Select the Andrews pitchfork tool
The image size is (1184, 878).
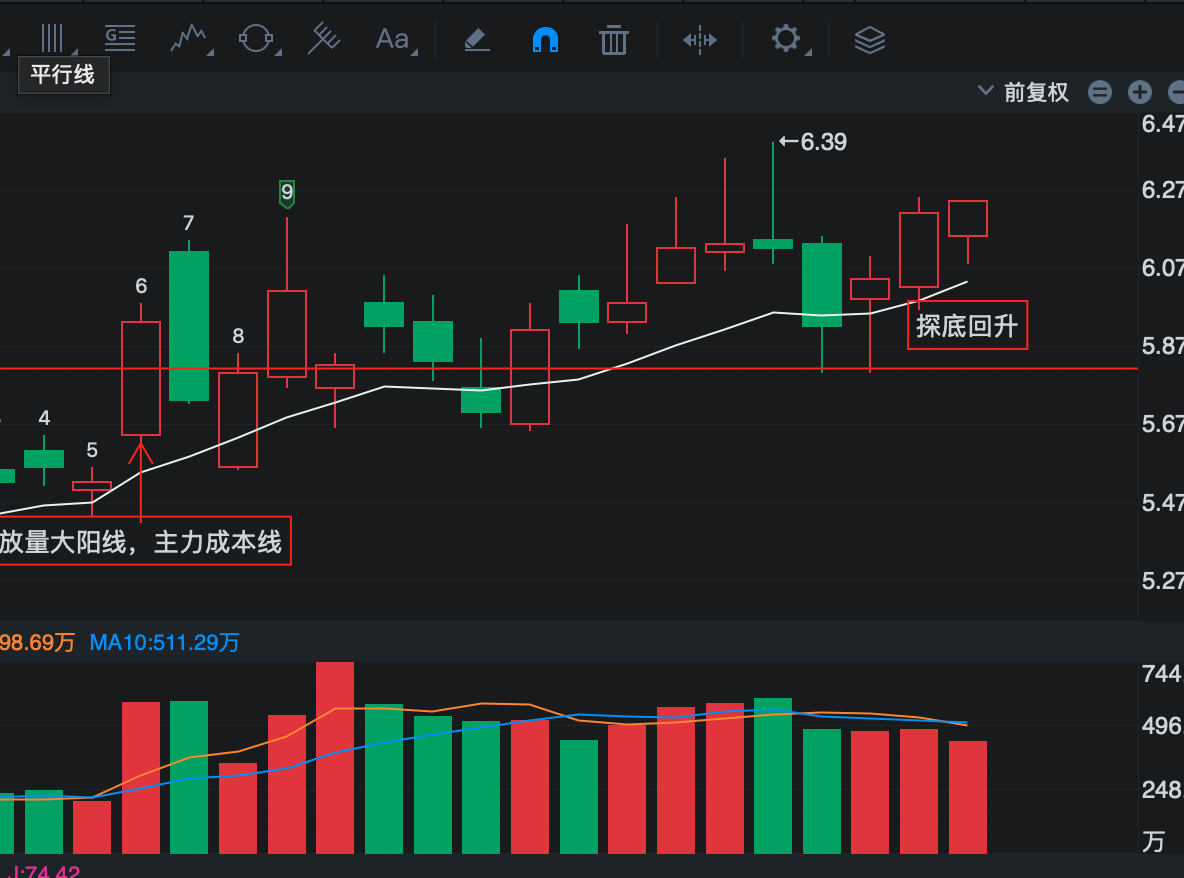pyautogui.click(x=323, y=39)
